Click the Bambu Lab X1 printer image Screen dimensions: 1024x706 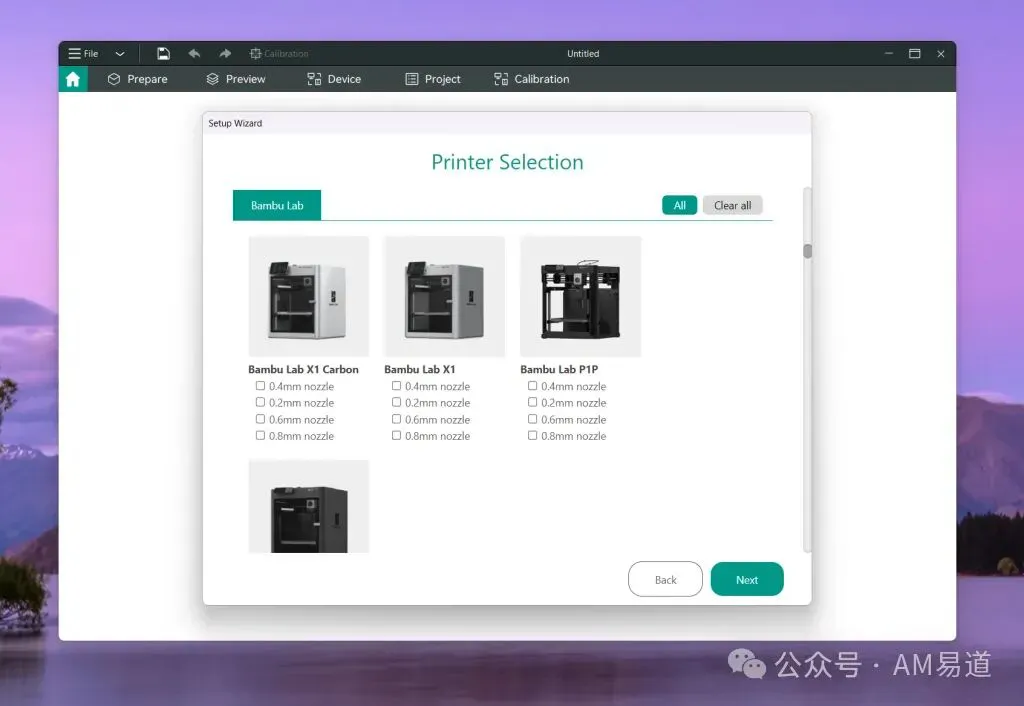pos(445,297)
